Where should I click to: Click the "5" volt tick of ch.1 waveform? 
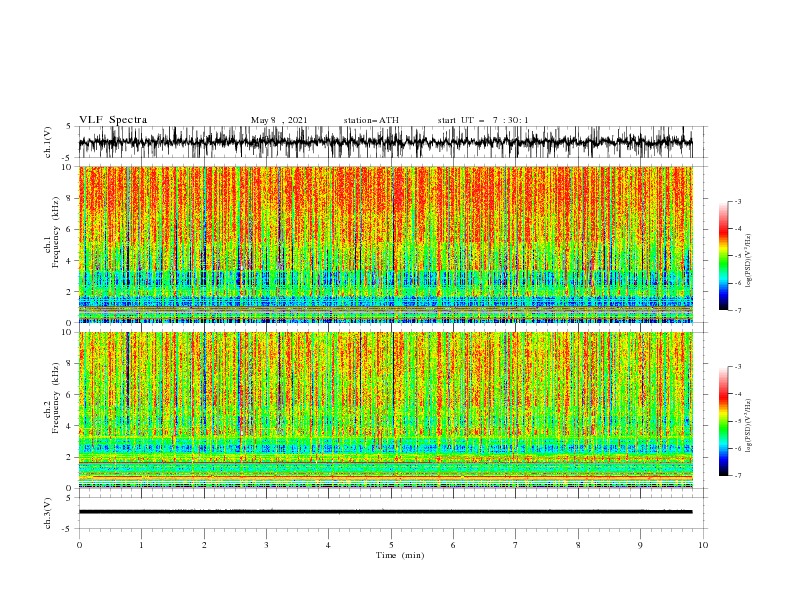pyautogui.click(x=69, y=126)
